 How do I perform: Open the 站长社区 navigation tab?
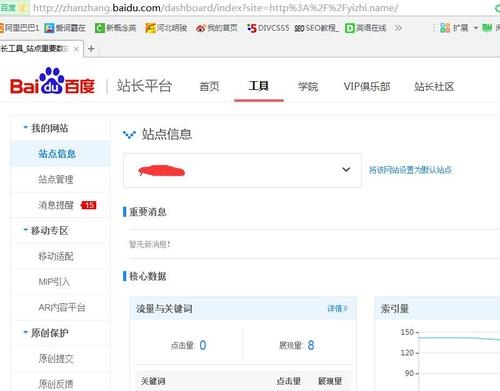point(434,87)
